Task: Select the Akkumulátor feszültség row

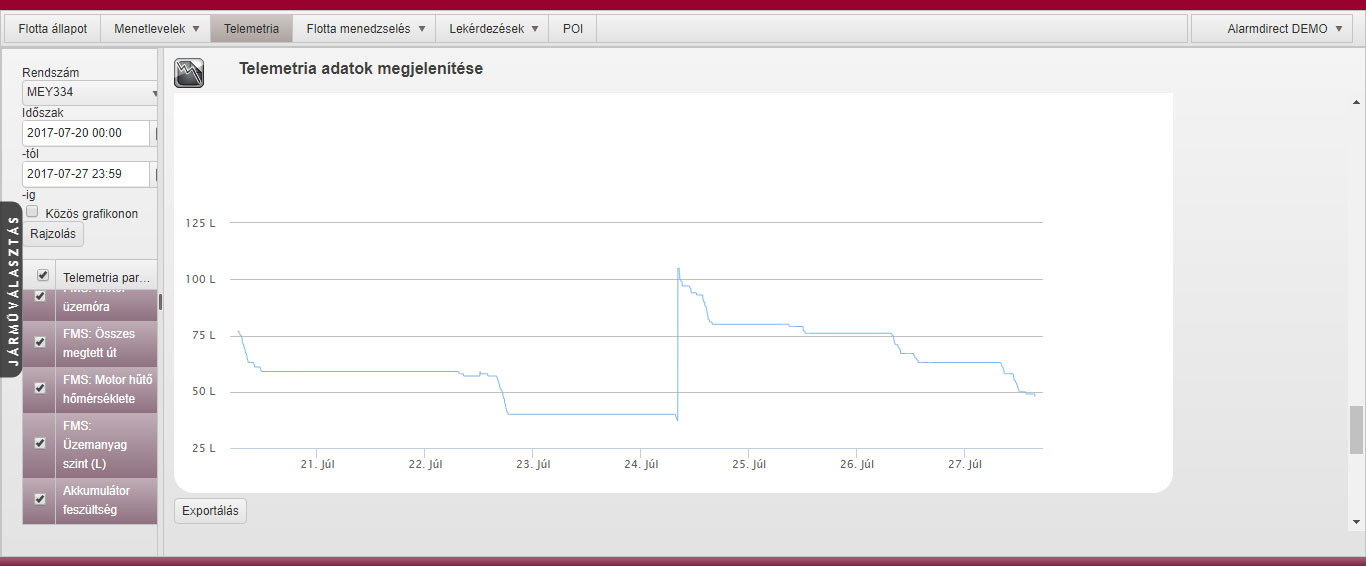Action: 90,501
